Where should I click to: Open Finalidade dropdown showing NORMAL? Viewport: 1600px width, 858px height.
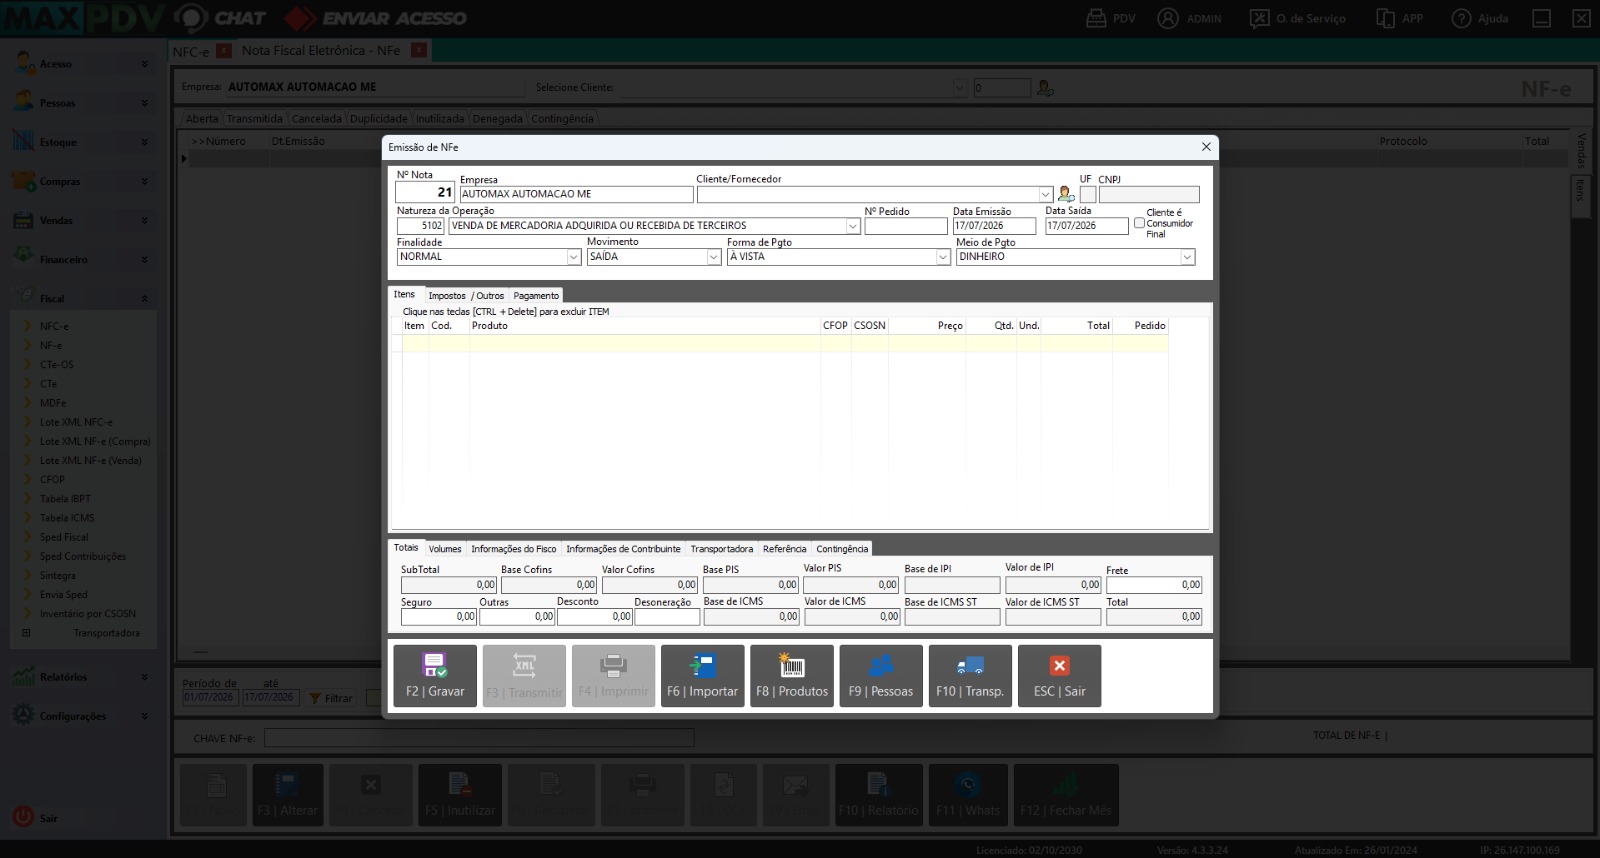tap(574, 257)
